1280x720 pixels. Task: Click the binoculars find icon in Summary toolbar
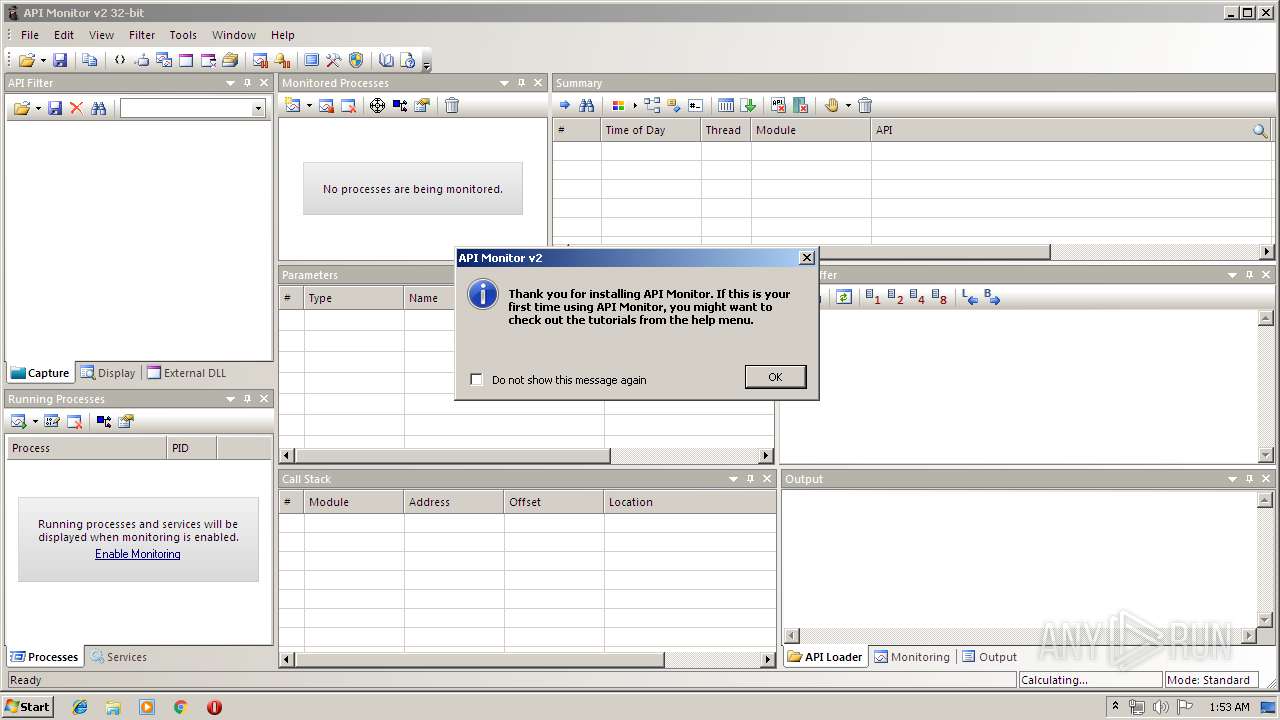[x=587, y=105]
